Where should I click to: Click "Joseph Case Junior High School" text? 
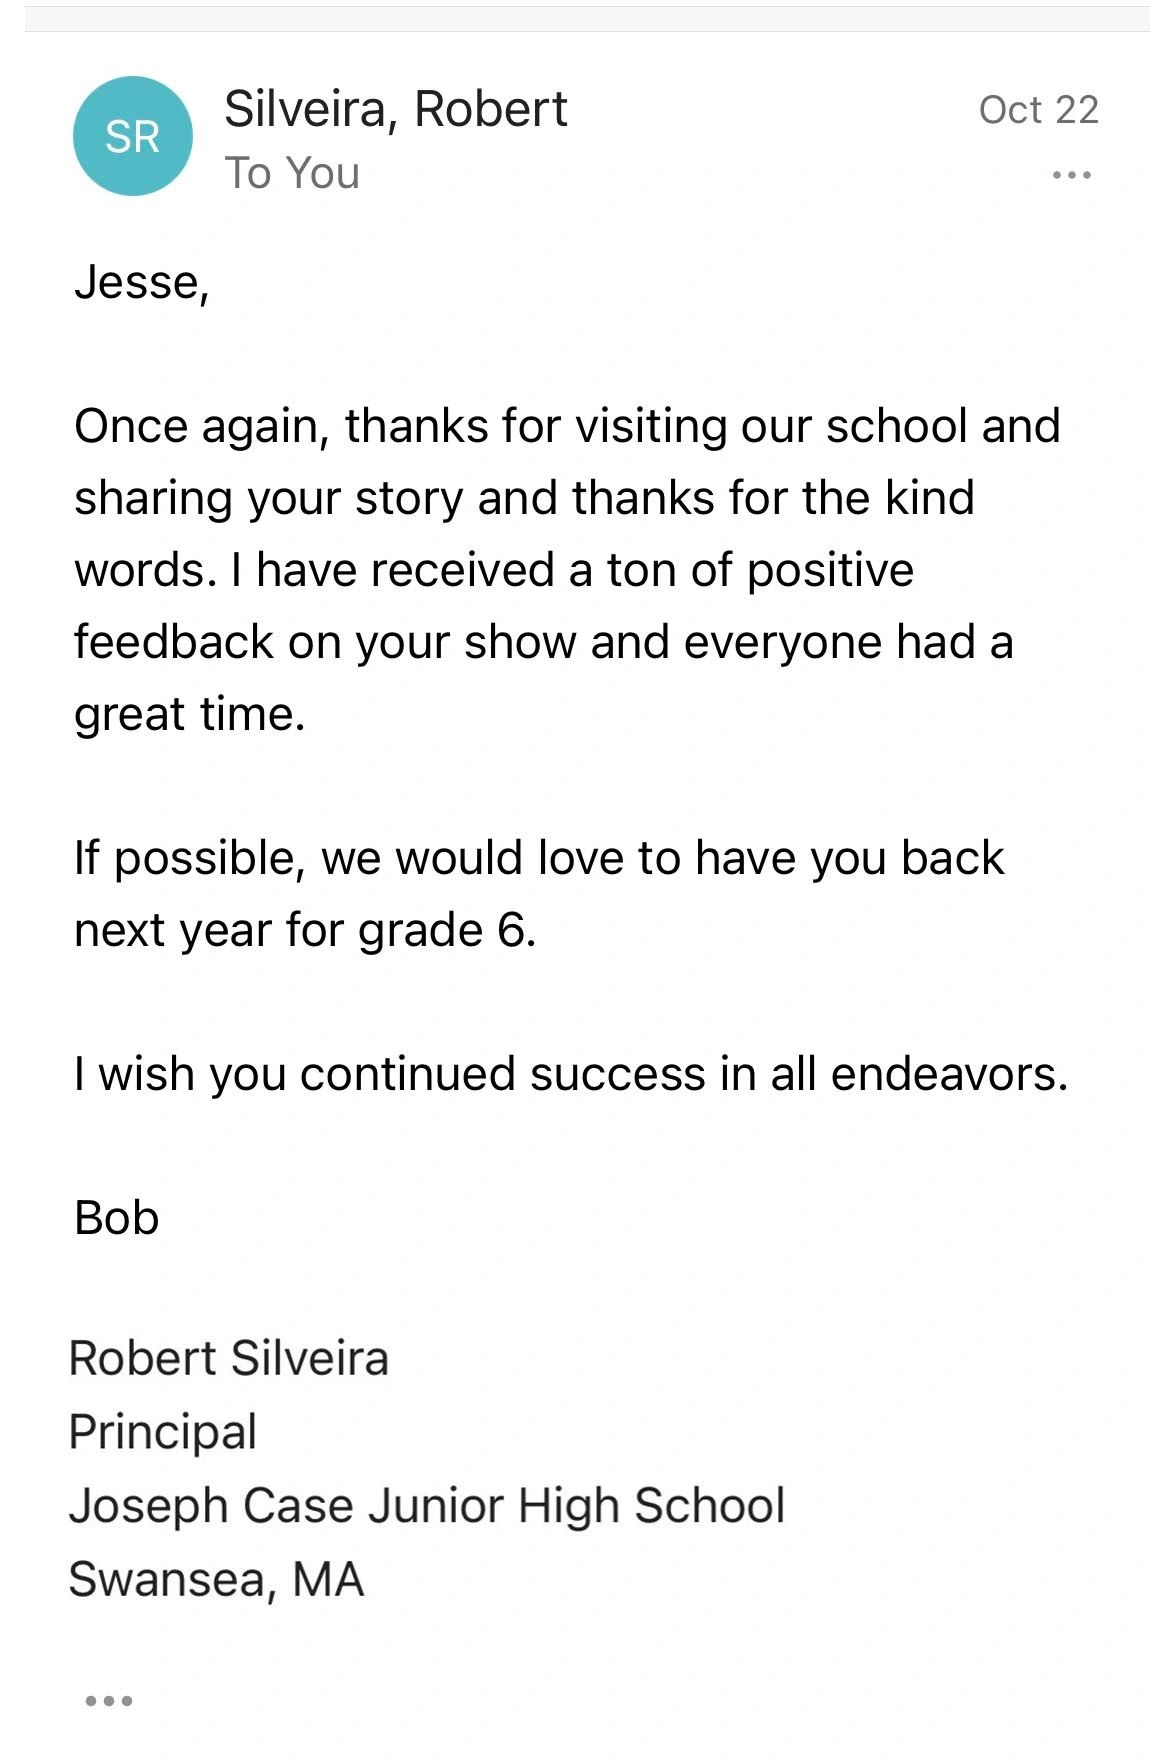tap(427, 1506)
